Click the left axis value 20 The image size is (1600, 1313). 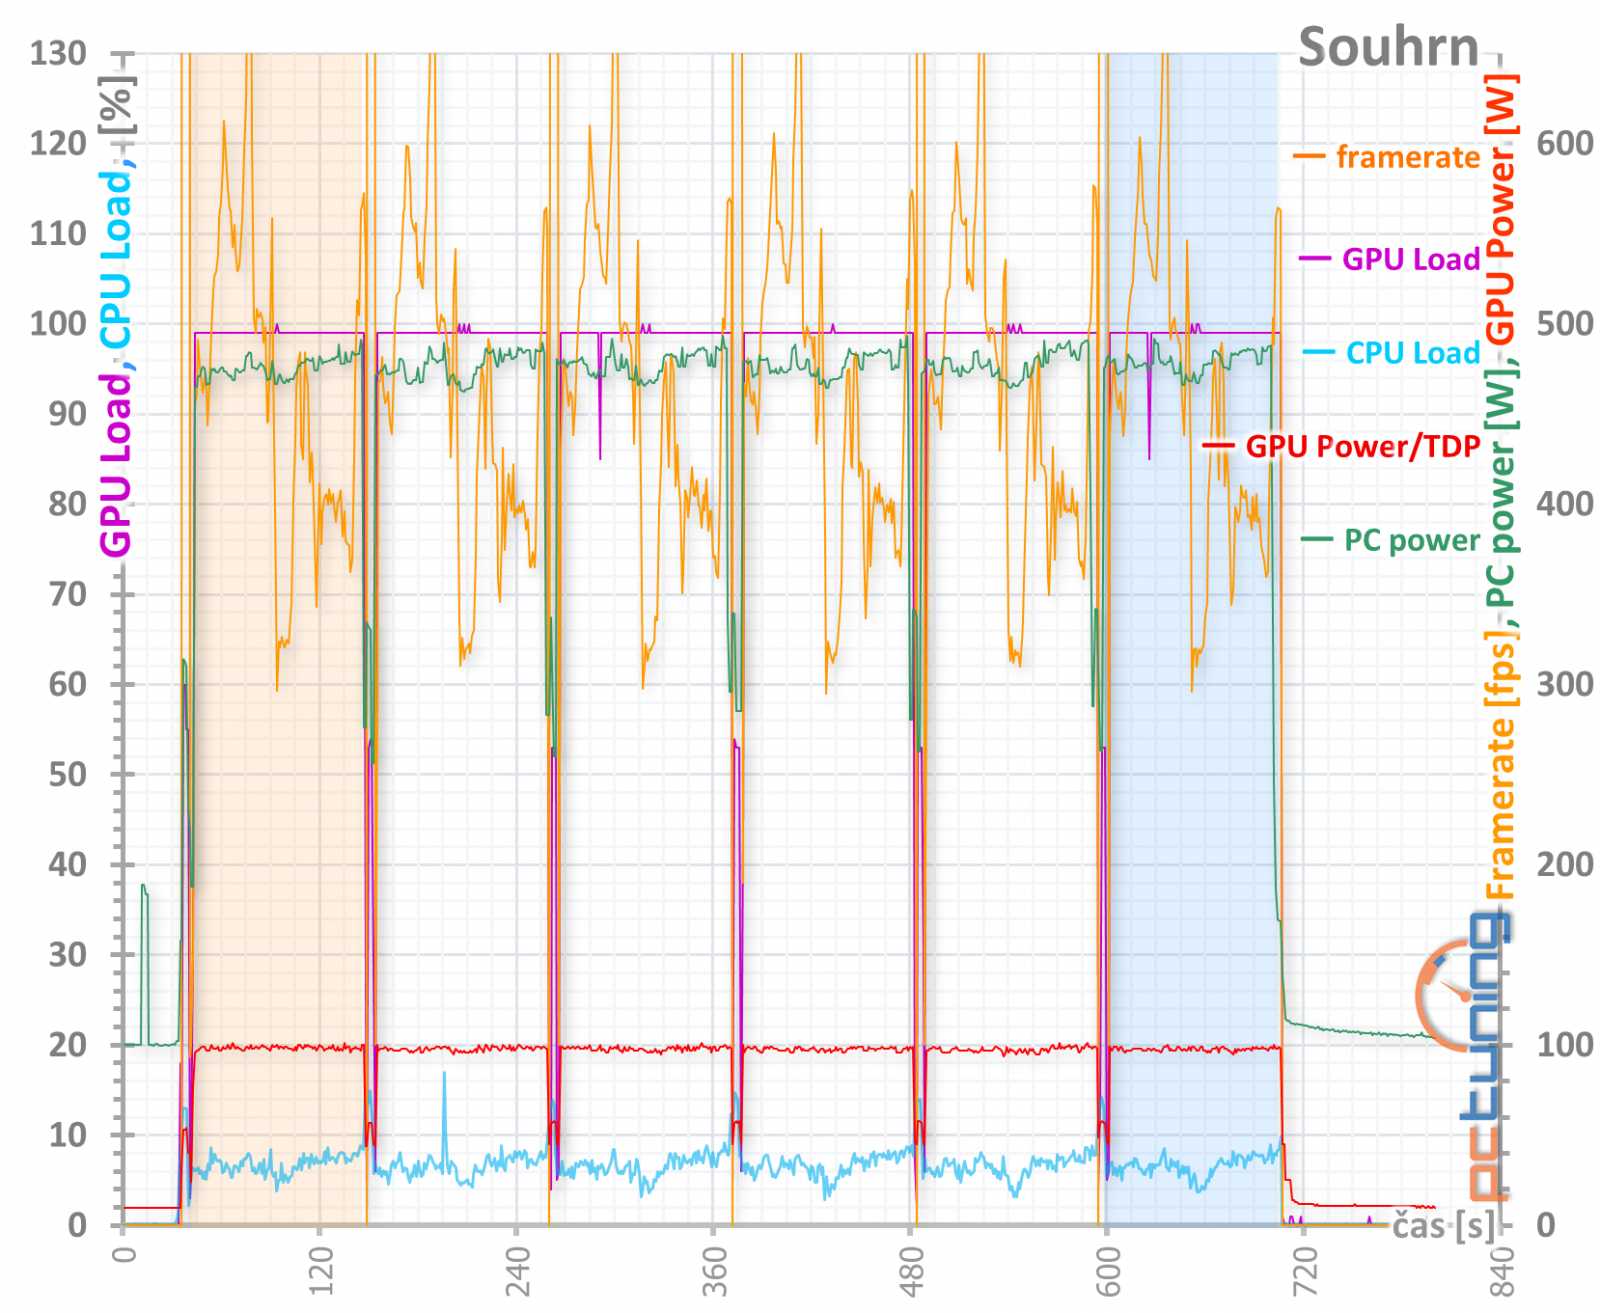click(68, 1045)
